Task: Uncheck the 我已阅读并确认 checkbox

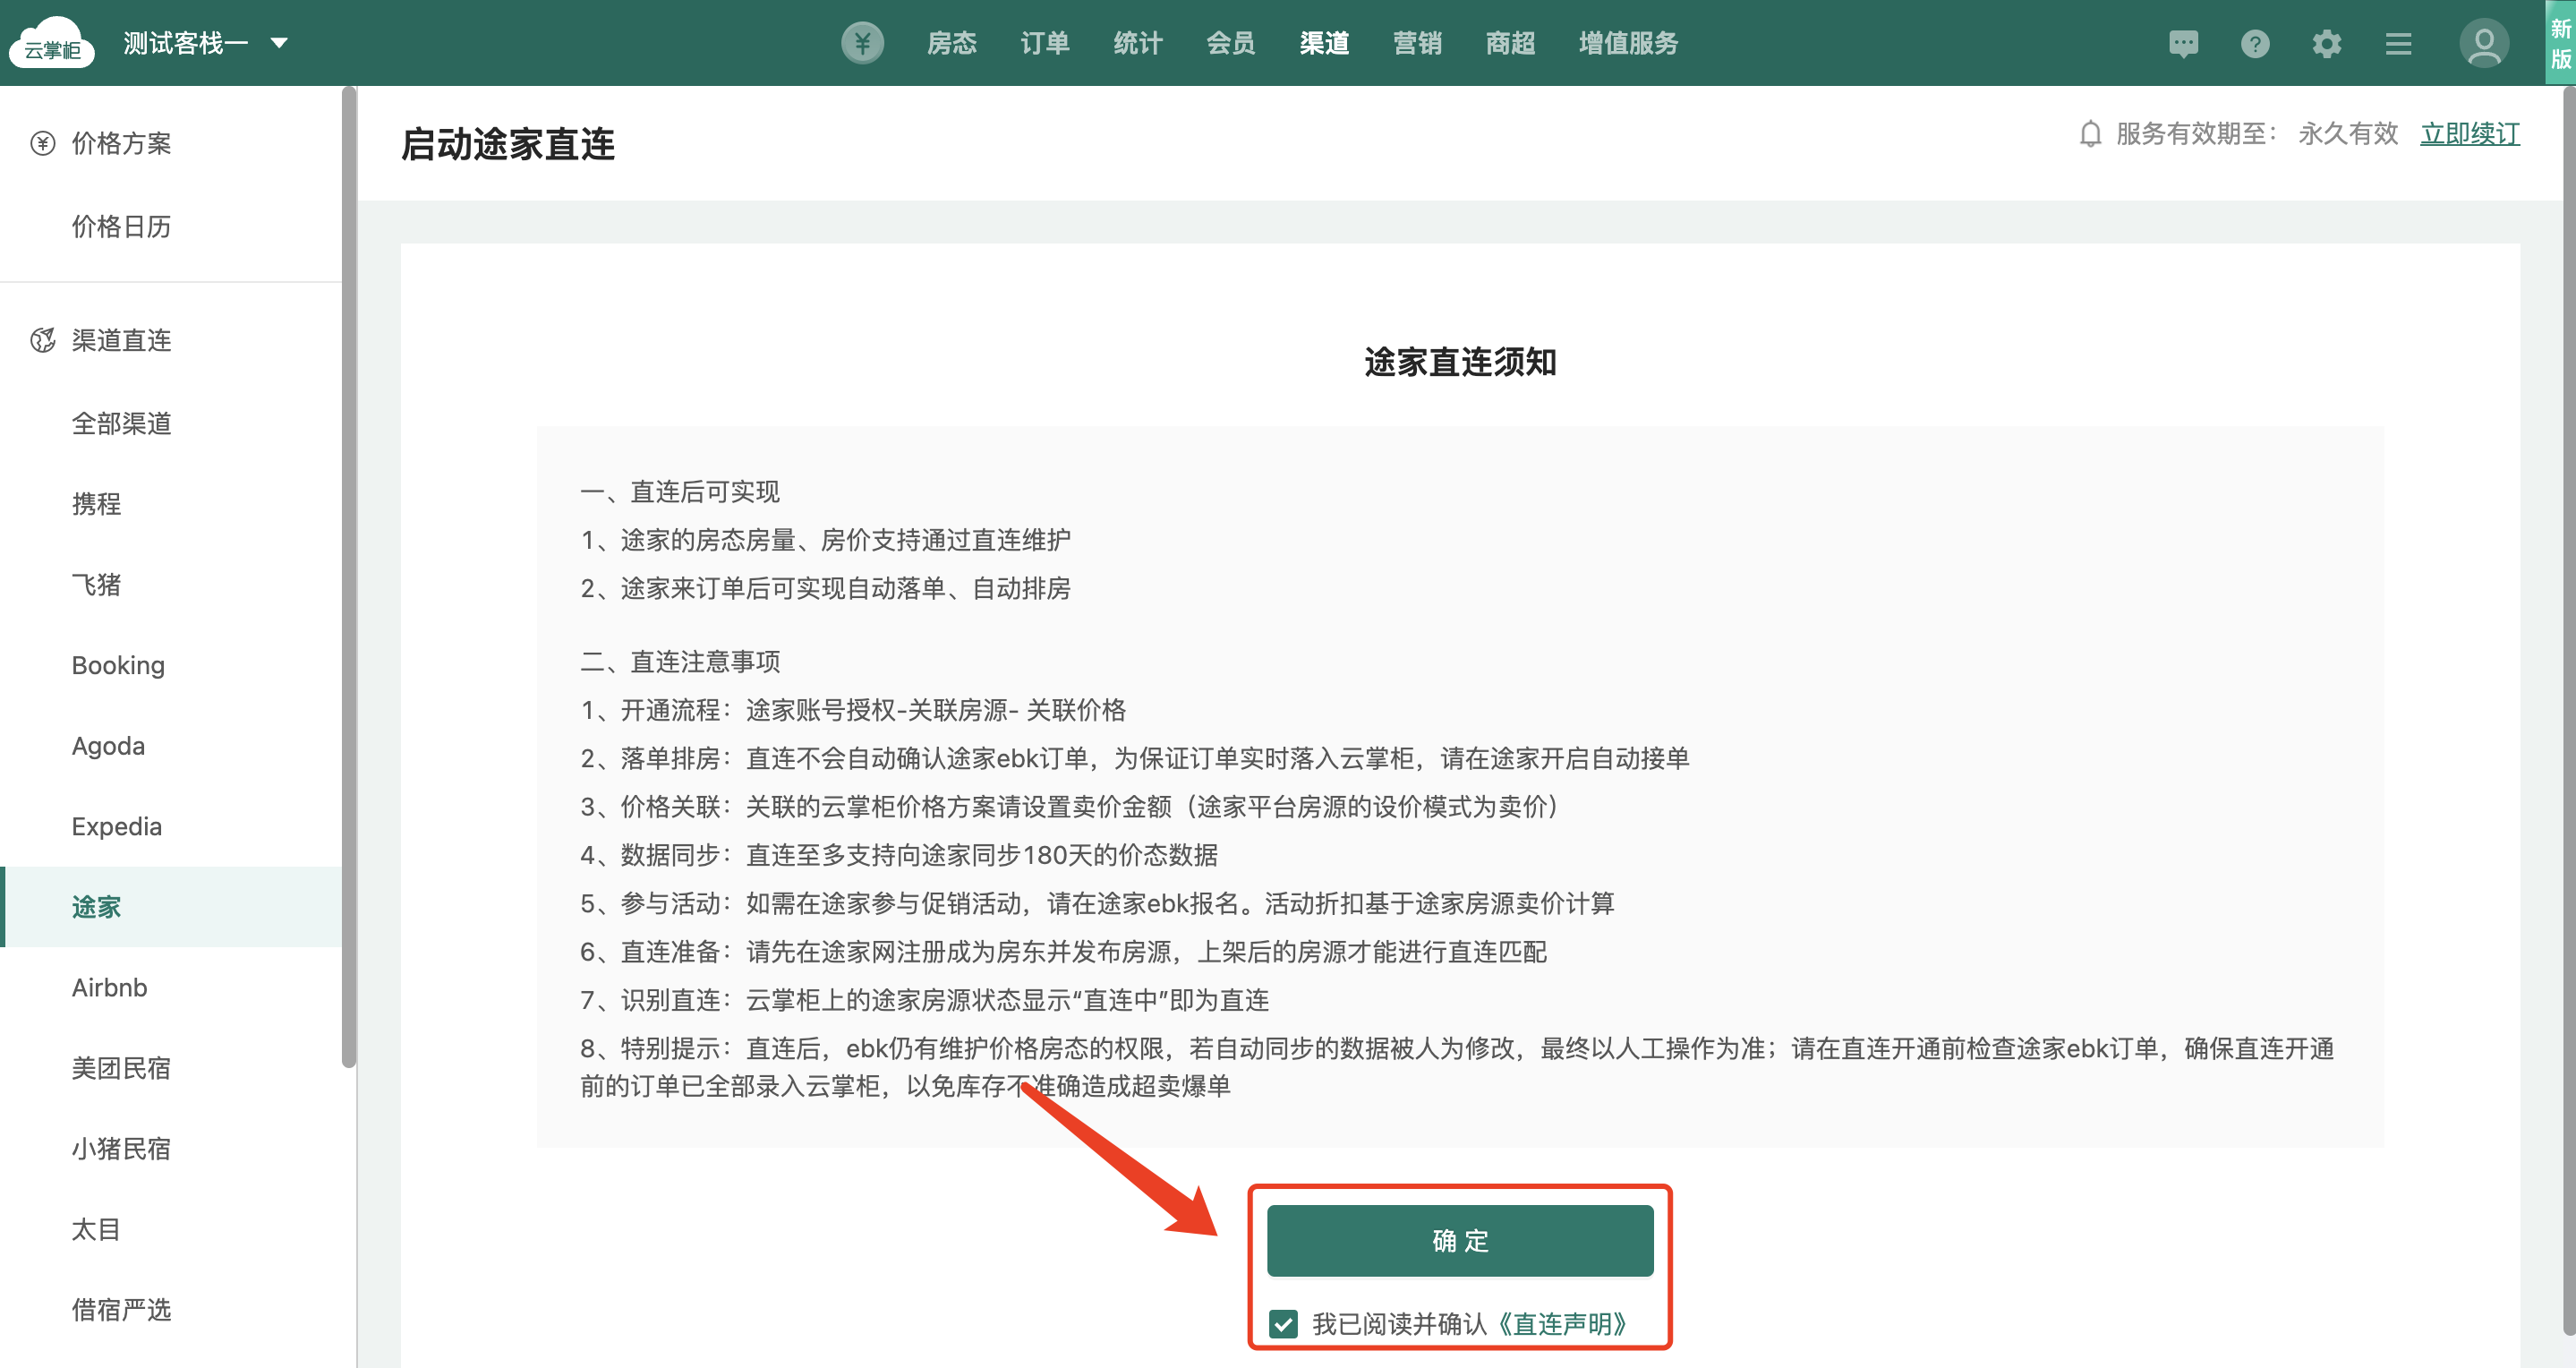Action: 1283,1324
